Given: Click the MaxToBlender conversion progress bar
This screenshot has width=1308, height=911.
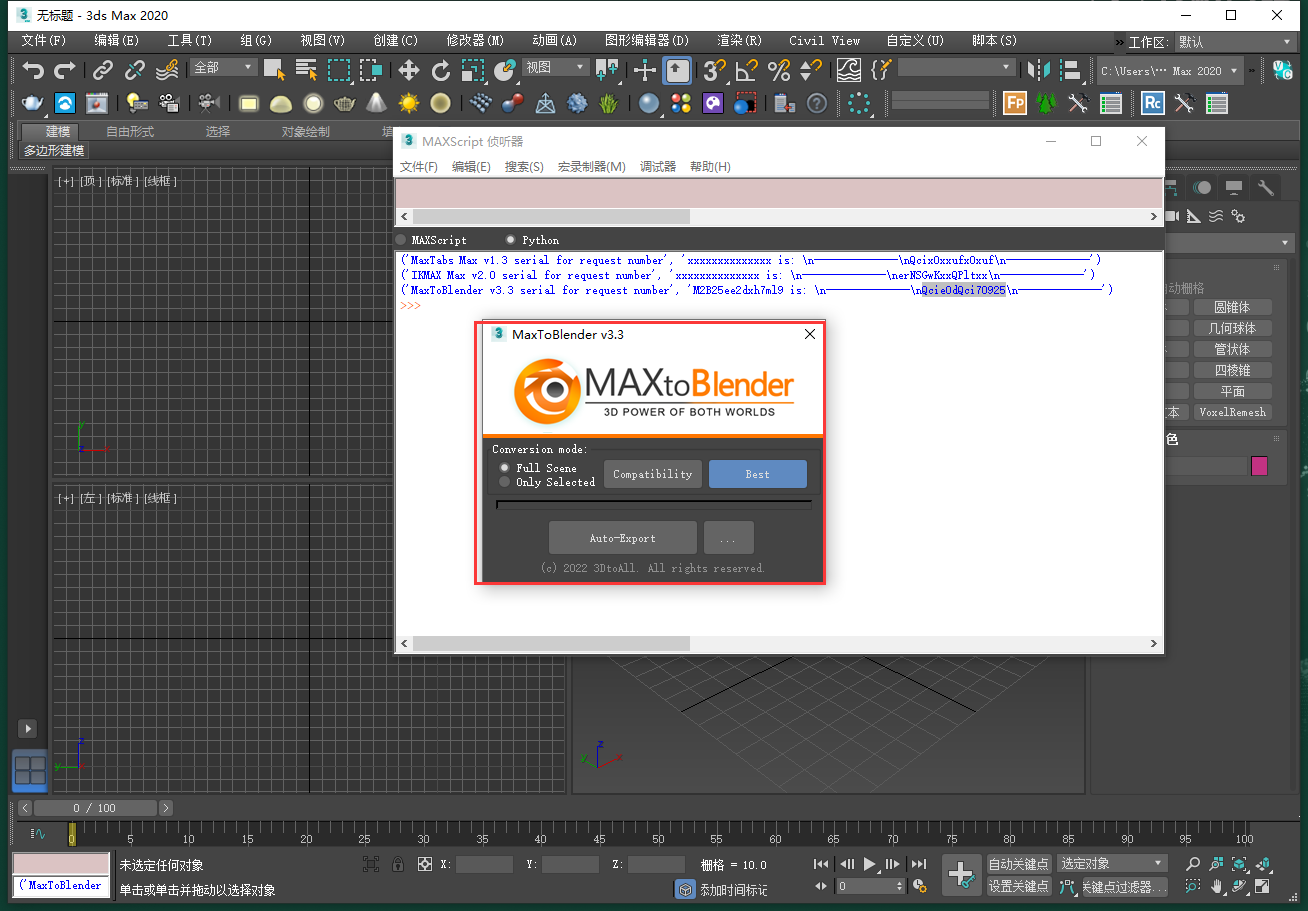Looking at the screenshot, I should [x=654, y=505].
